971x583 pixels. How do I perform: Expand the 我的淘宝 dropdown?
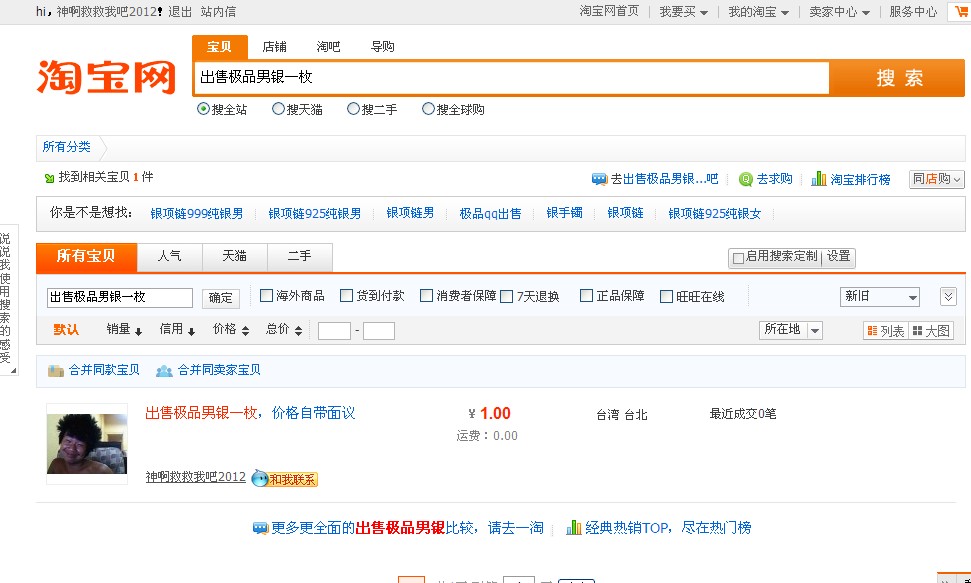[759, 12]
